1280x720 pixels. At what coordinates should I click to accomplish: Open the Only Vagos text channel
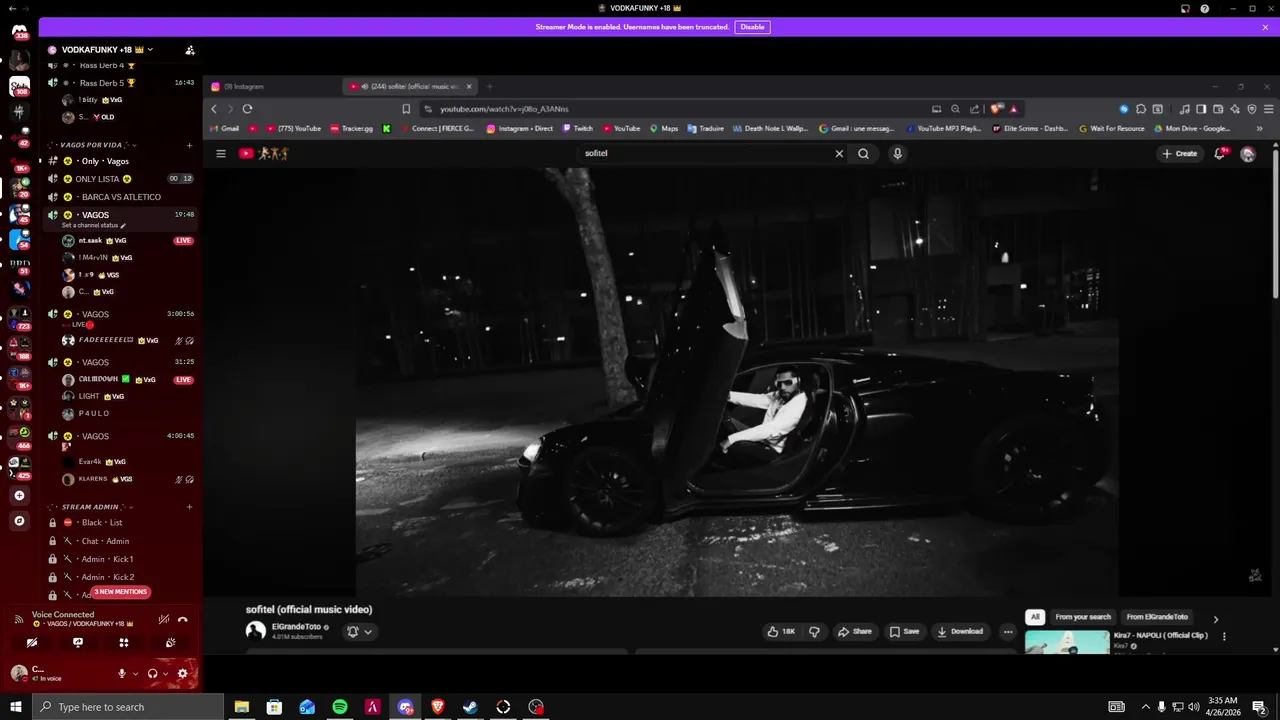(105, 161)
